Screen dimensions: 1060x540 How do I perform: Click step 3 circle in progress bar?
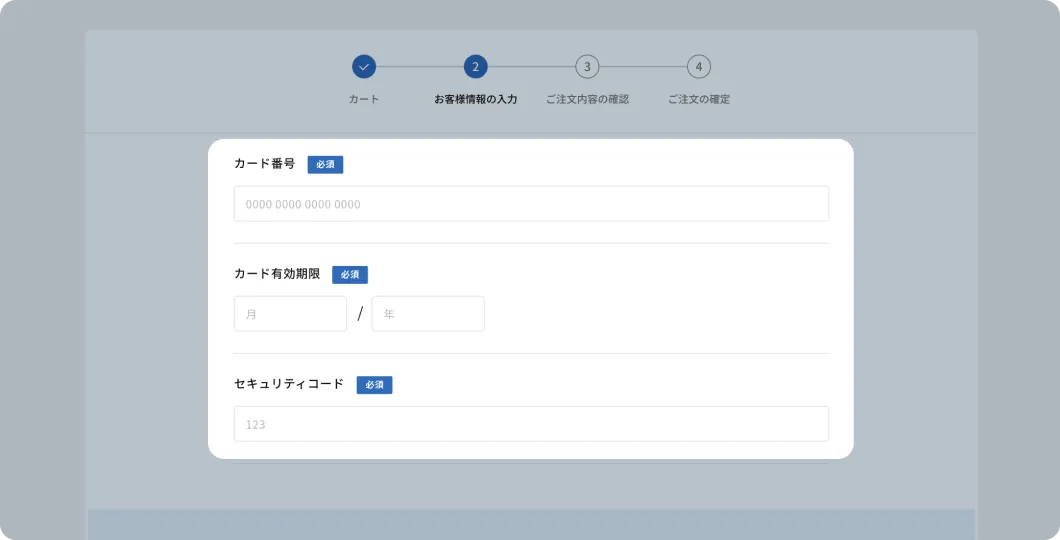coord(587,67)
